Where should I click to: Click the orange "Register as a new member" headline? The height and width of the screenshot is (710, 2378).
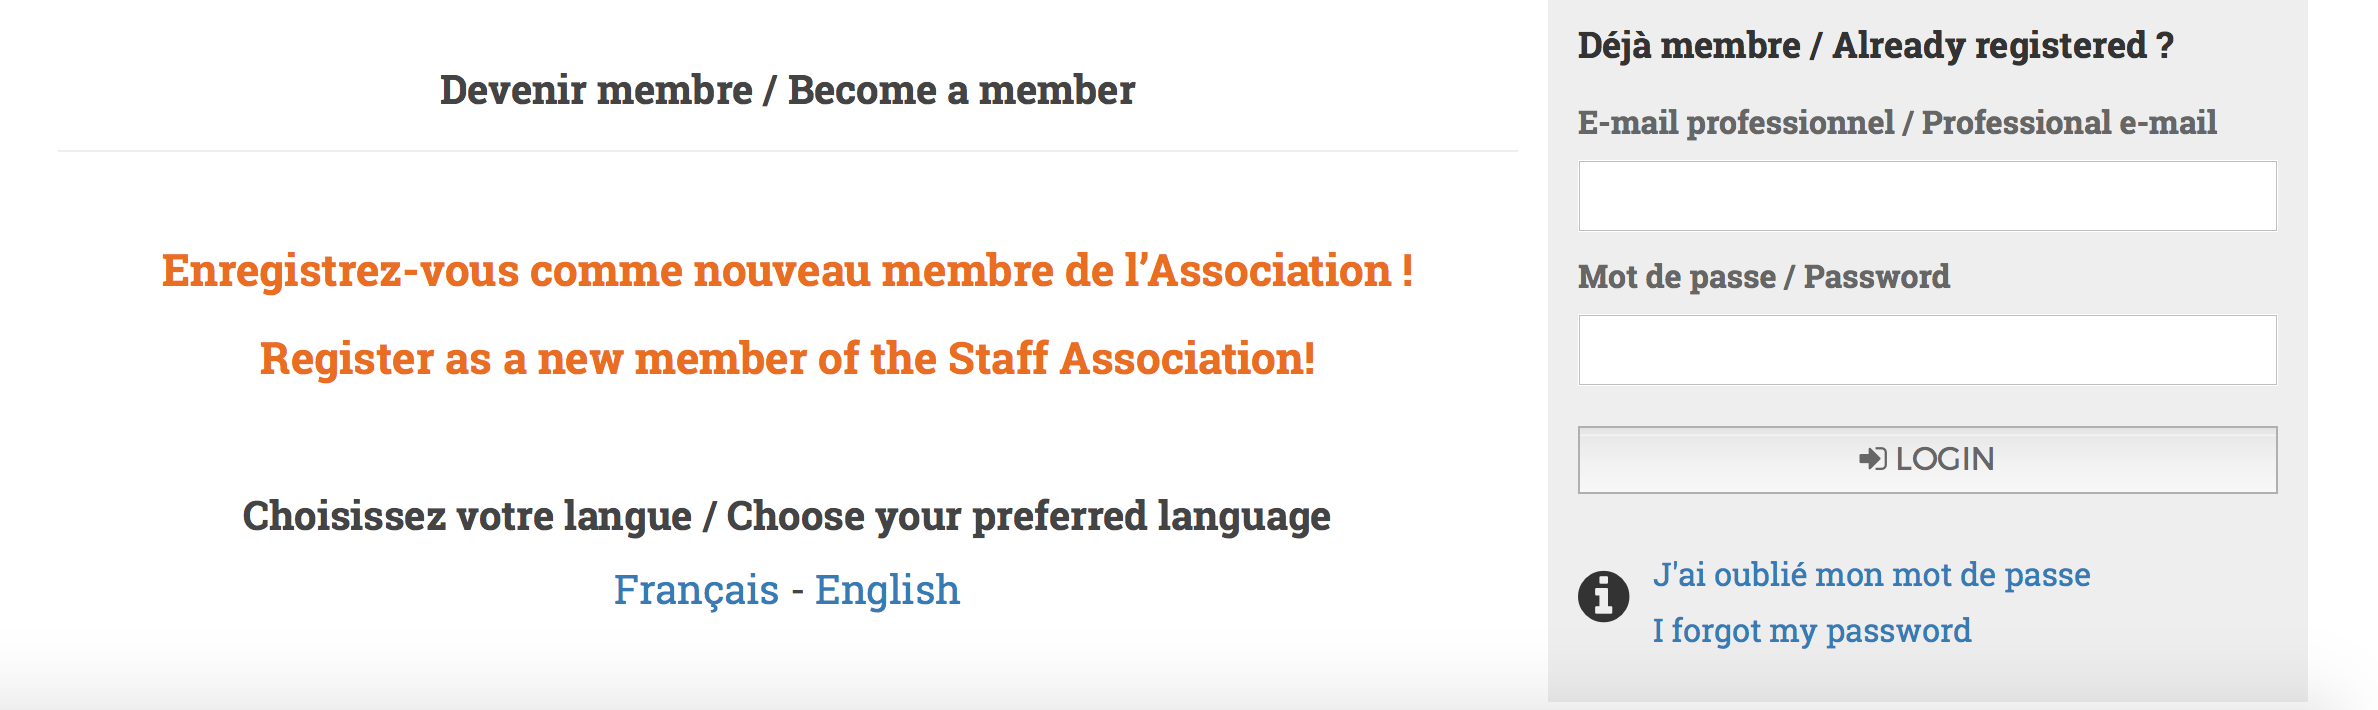(787, 359)
